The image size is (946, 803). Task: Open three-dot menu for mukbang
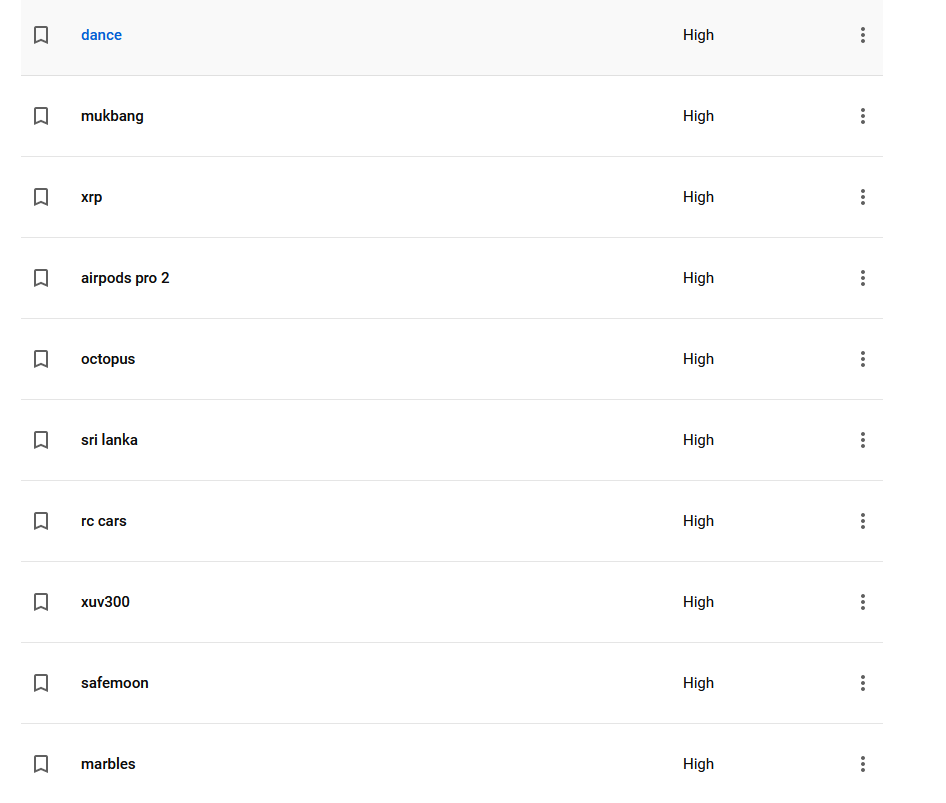tap(862, 116)
